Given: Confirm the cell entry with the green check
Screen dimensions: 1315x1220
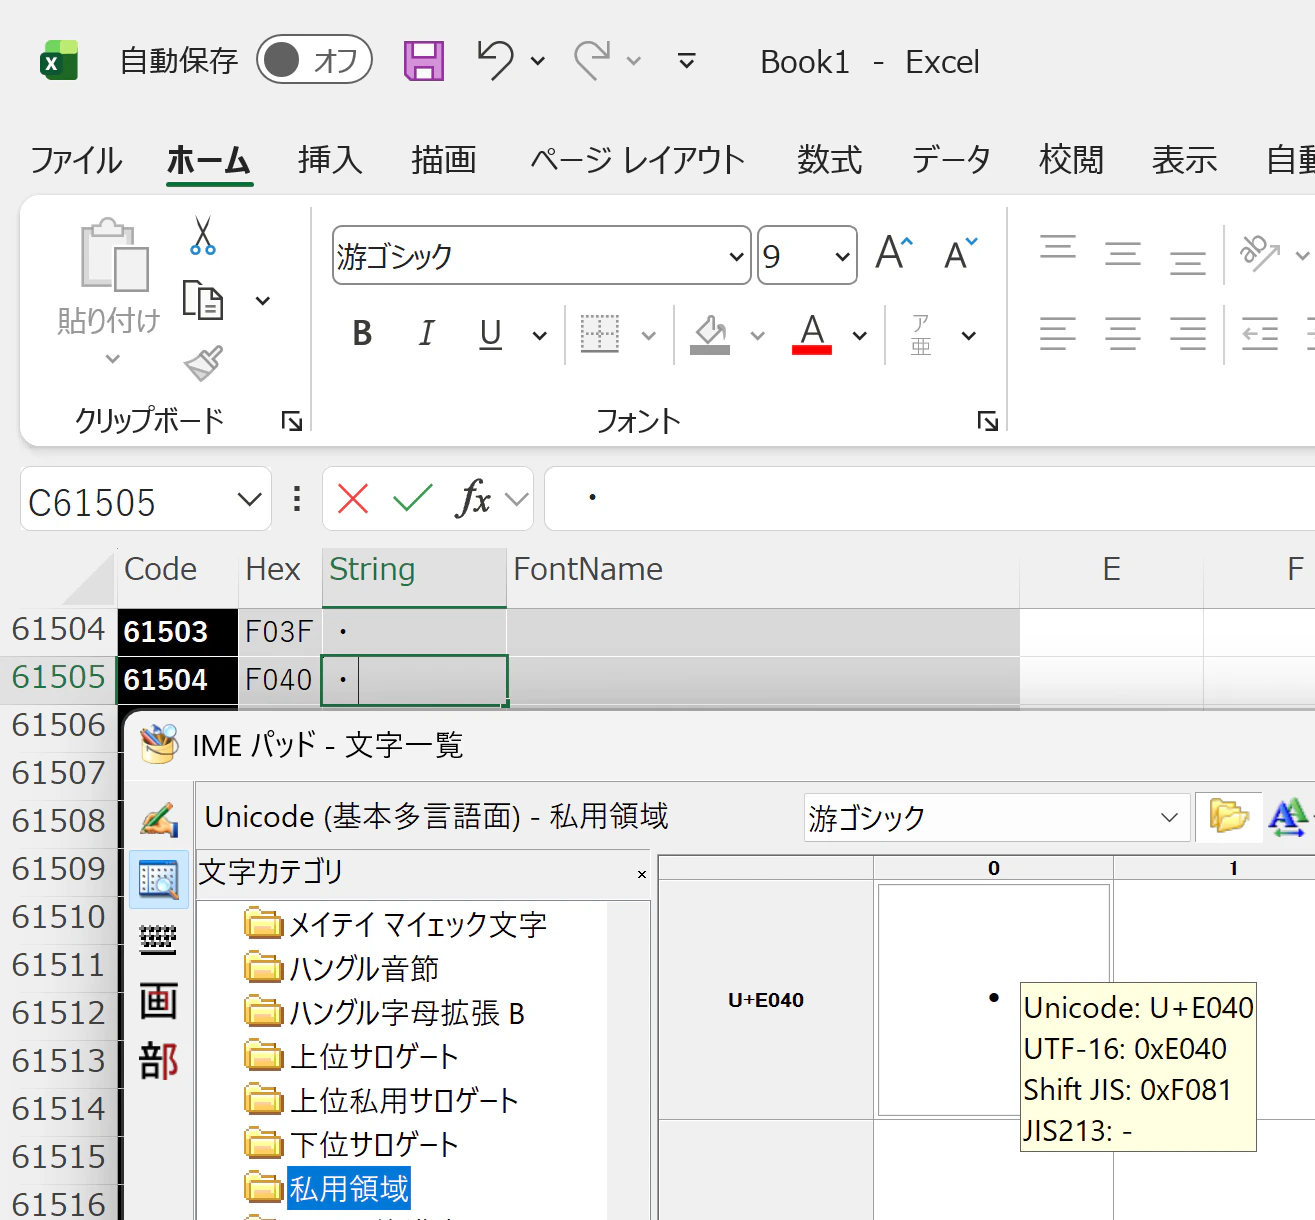Looking at the screenshot, I should click(x=412, y=498).
